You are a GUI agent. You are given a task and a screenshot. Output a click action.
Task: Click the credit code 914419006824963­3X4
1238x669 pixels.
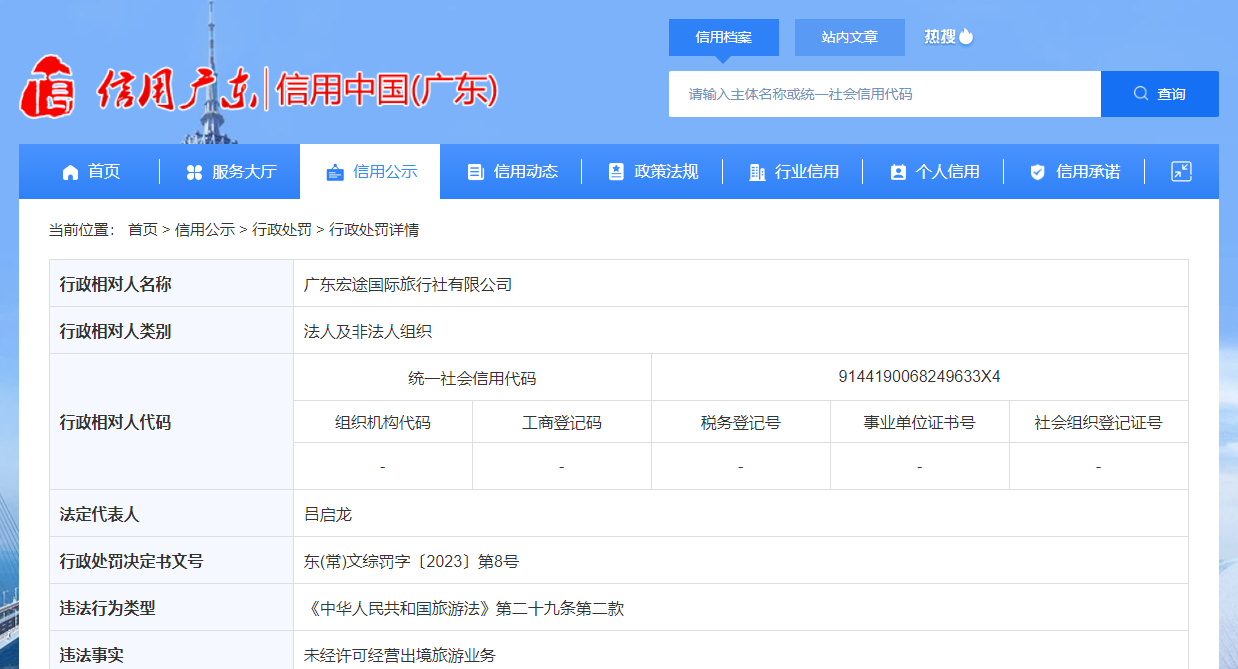pos(919,377)
